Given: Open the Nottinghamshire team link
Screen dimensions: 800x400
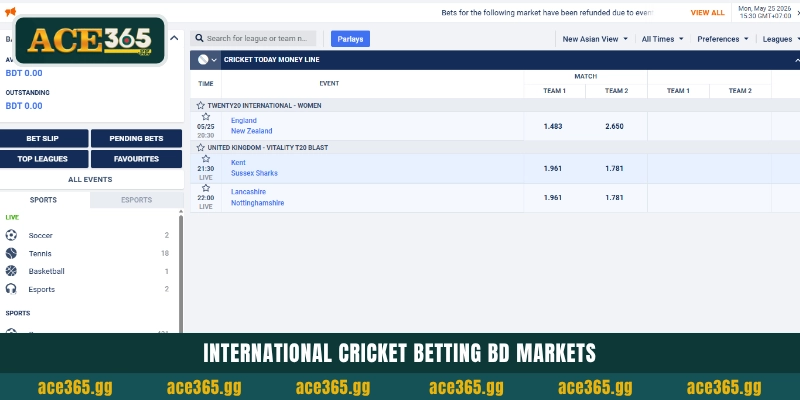Looking at the screenshot, I should coord(258,203).
